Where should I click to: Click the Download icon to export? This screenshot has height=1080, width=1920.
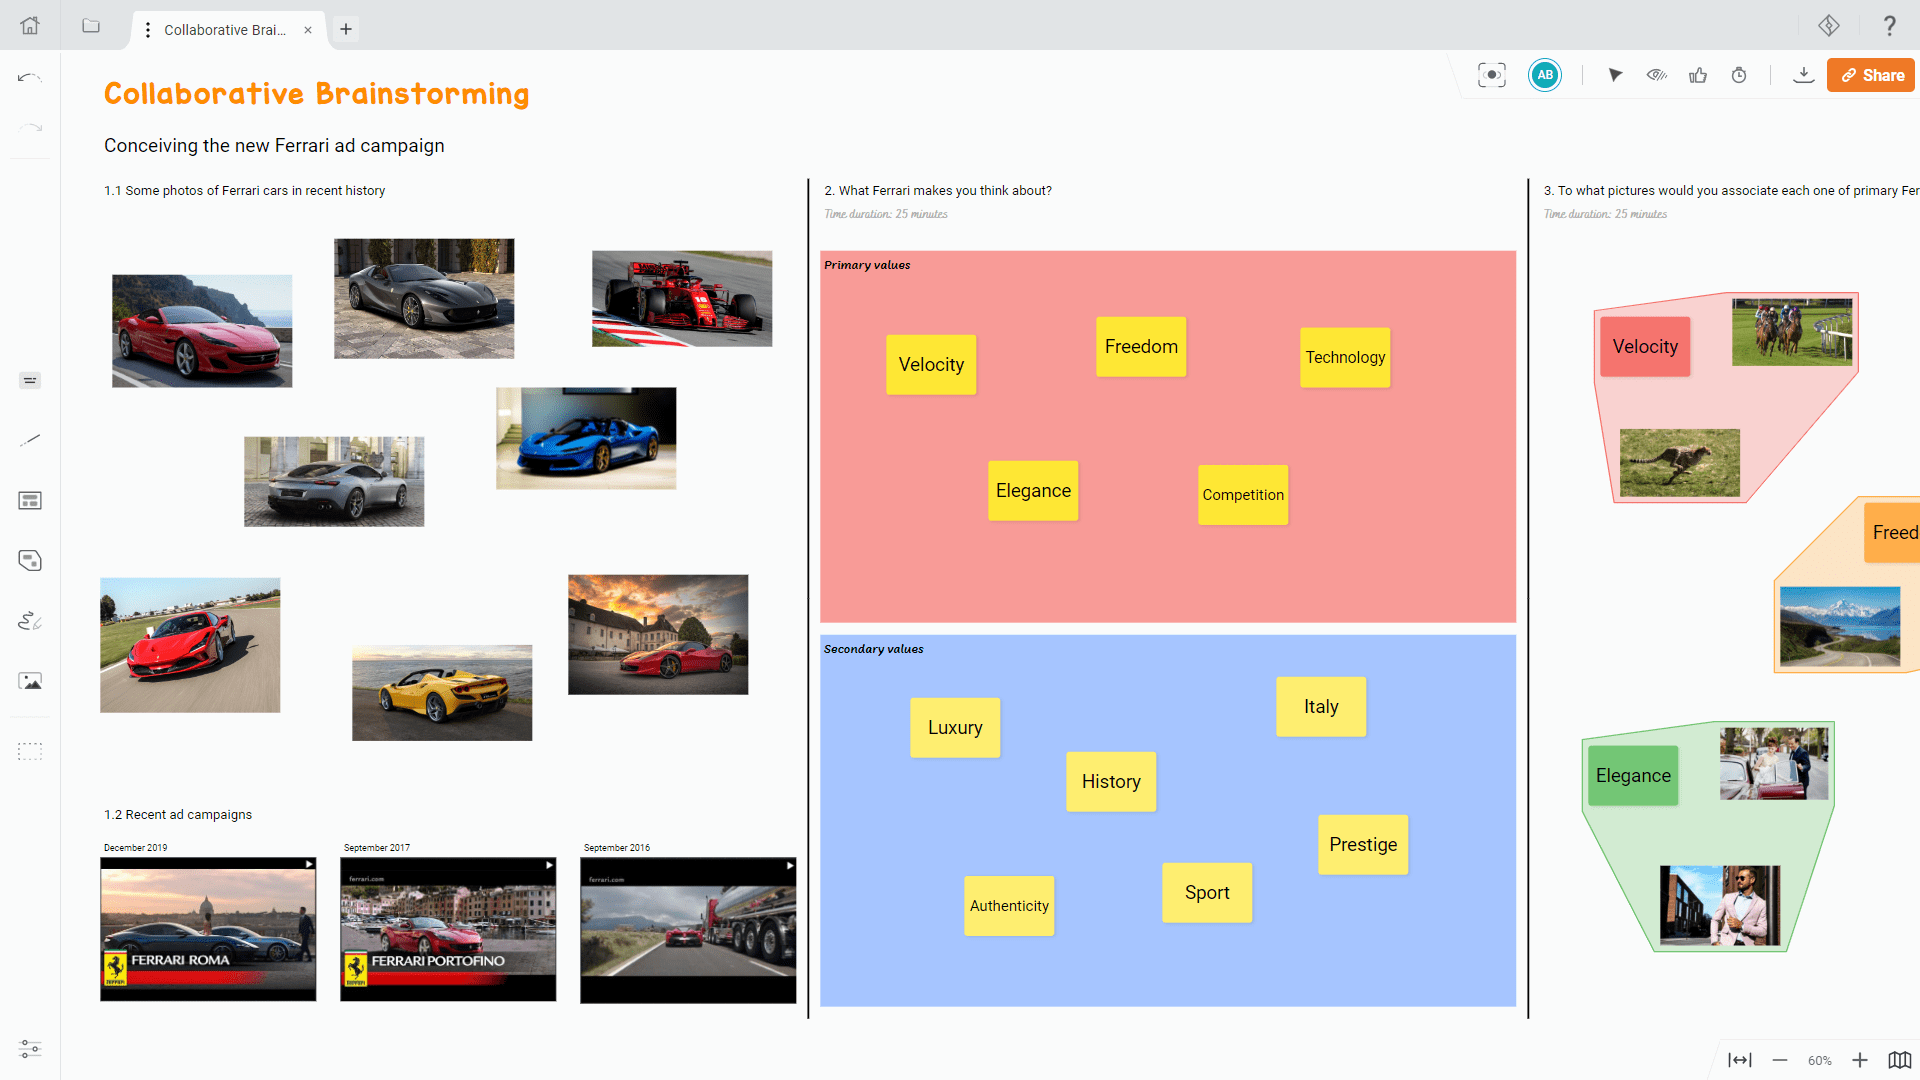point(1803,75)
